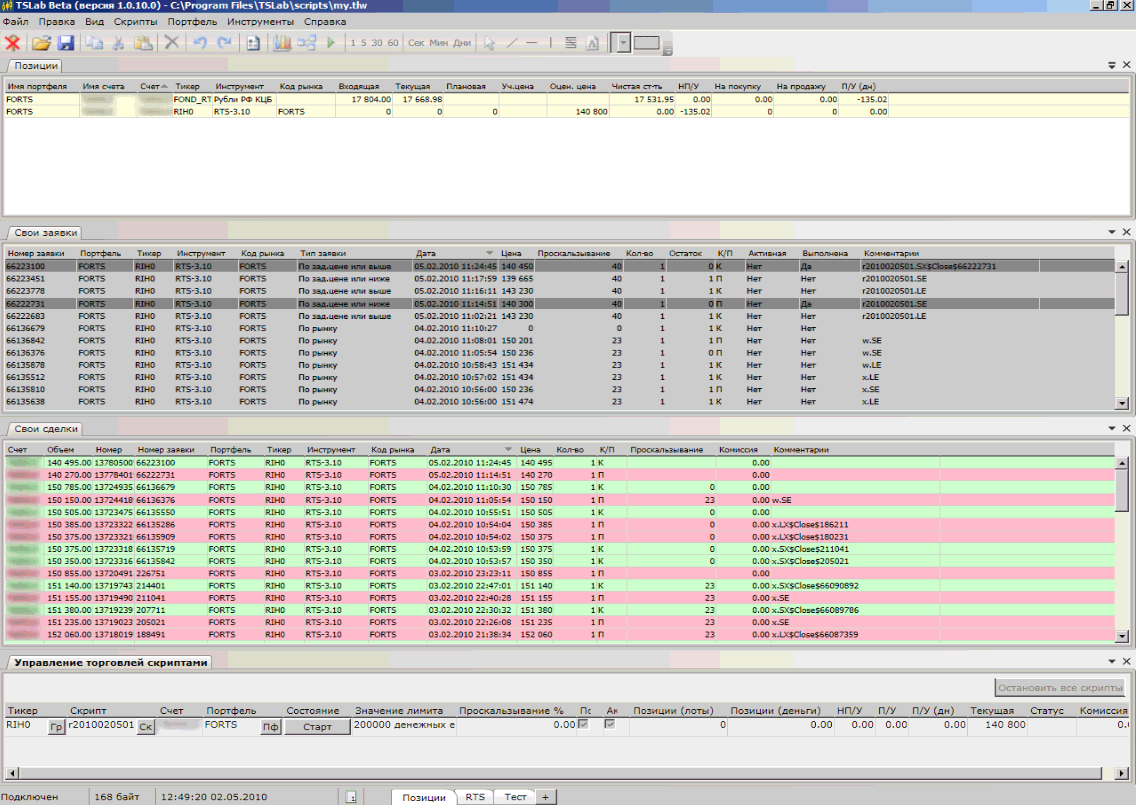This screenshot has width=1136, height=805.
Task: Open the 'Скрипты' menu
Action: 135,21
